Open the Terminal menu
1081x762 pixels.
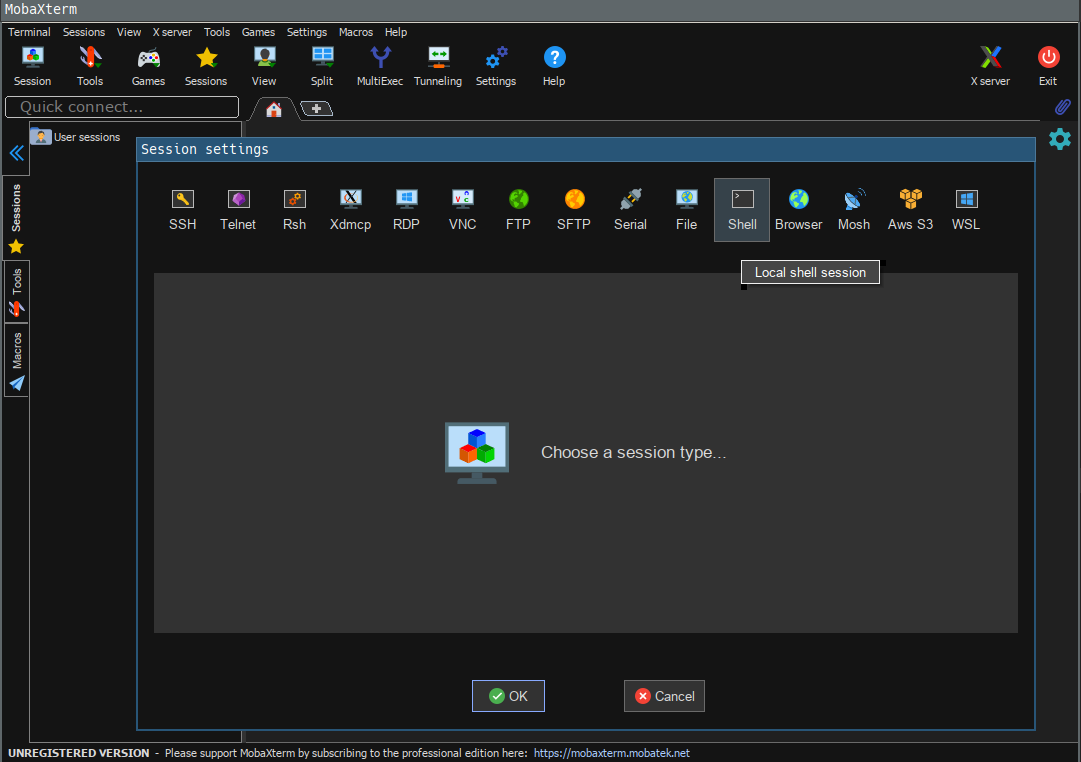point(29,32)
